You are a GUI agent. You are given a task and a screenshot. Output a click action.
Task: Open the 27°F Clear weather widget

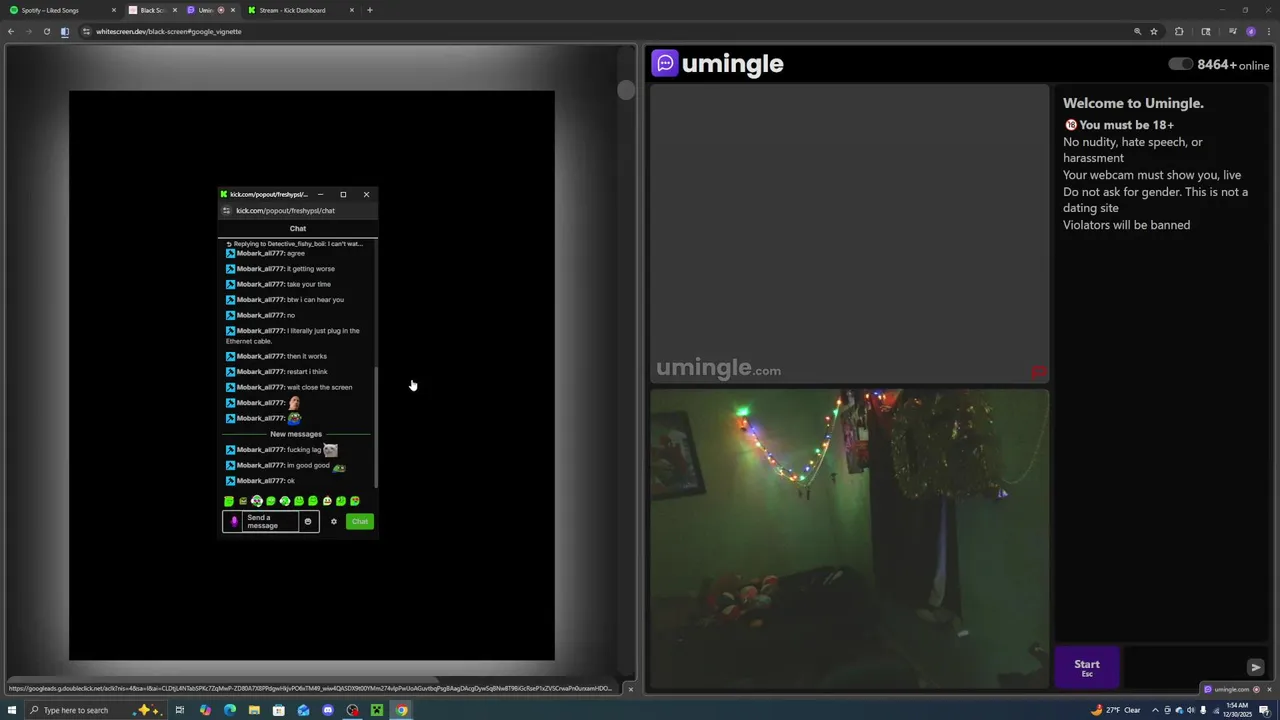tap(1117, 710)
